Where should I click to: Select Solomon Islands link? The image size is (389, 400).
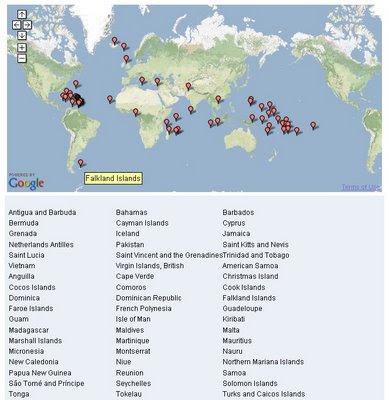click(250, 384)
